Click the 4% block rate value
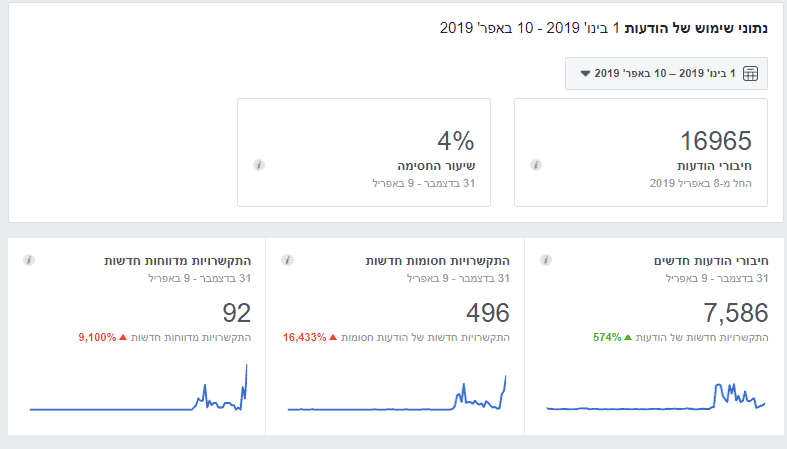Viewport: 787px width, 449px height. click(x=455, y=141)
